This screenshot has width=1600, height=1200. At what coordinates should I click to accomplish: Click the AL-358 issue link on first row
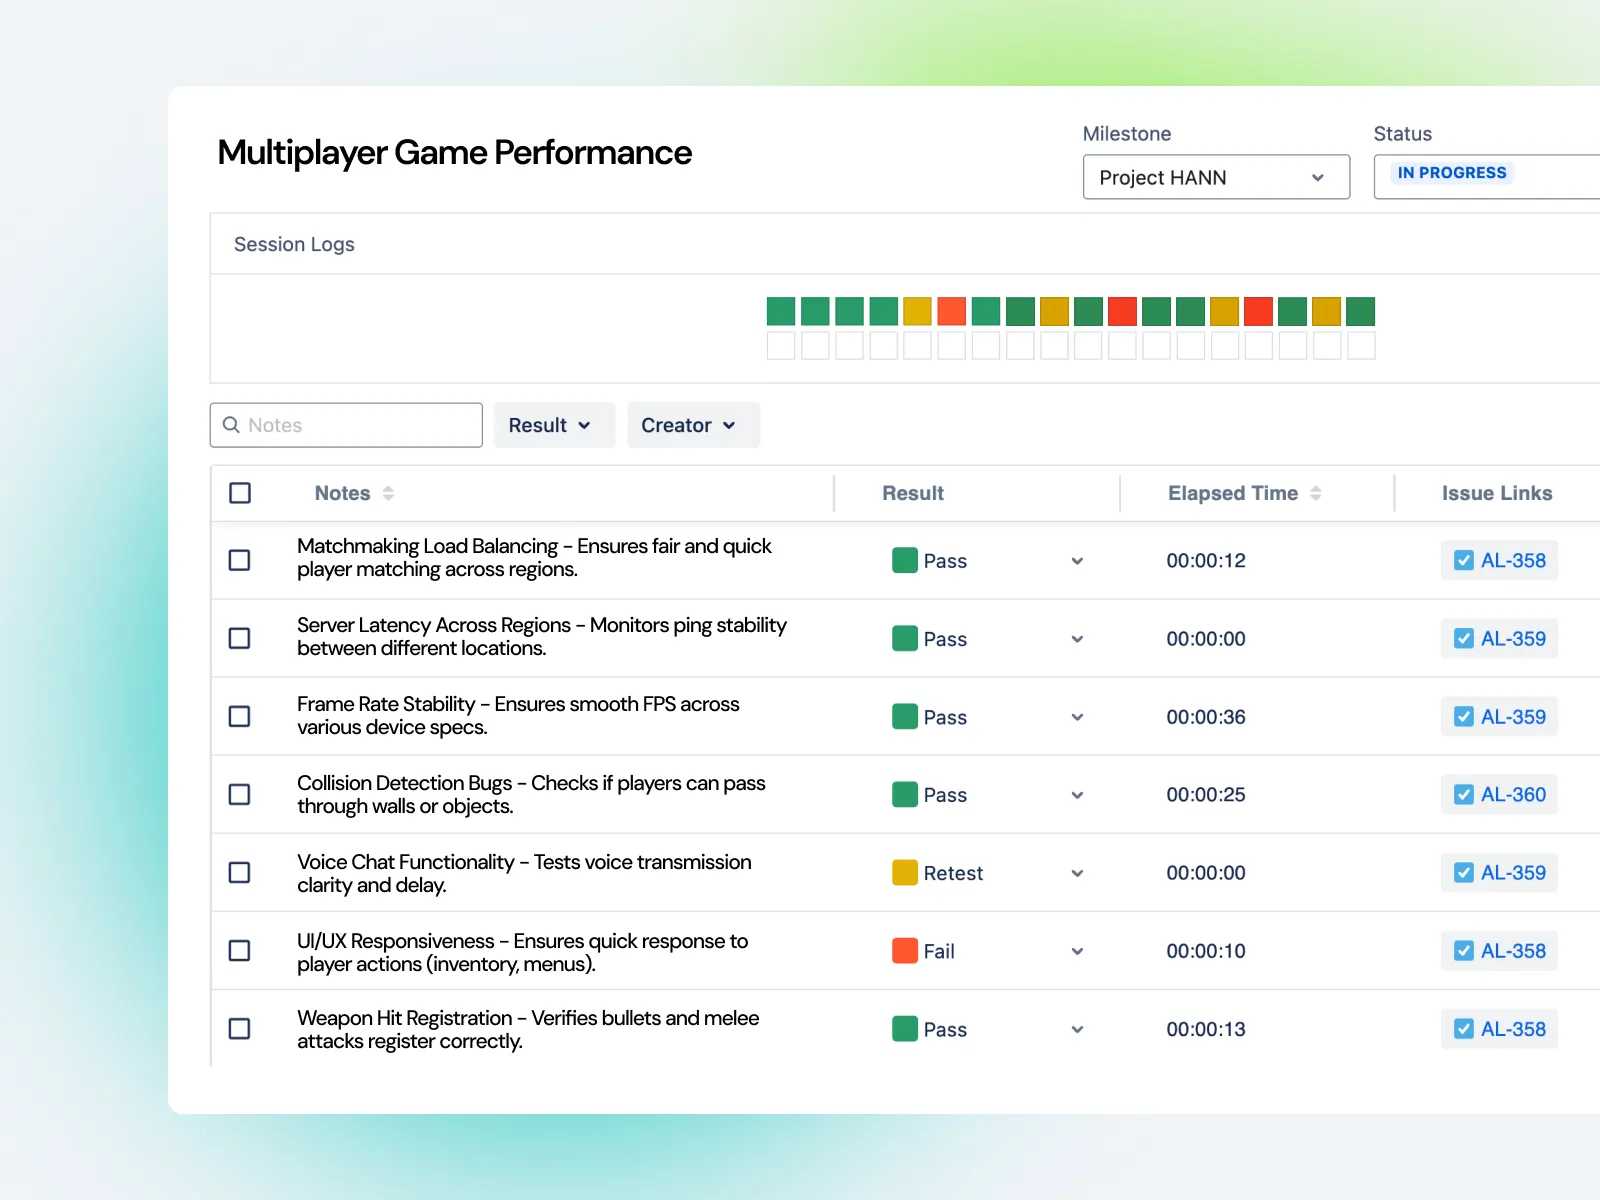[x=1499, y=561]
